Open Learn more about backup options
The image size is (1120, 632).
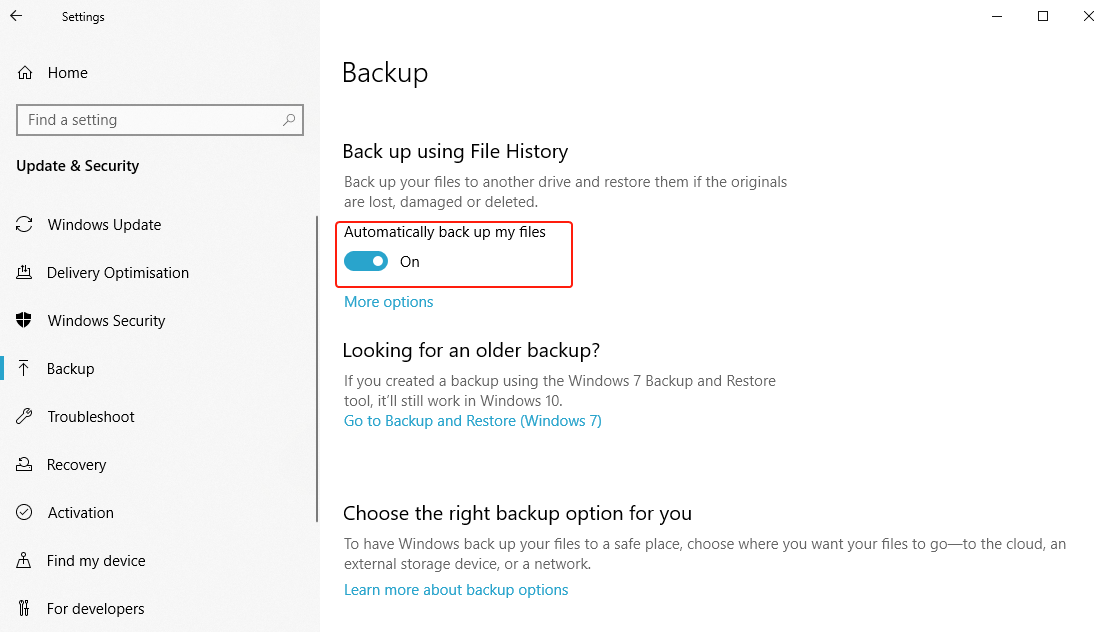(456, 589)
